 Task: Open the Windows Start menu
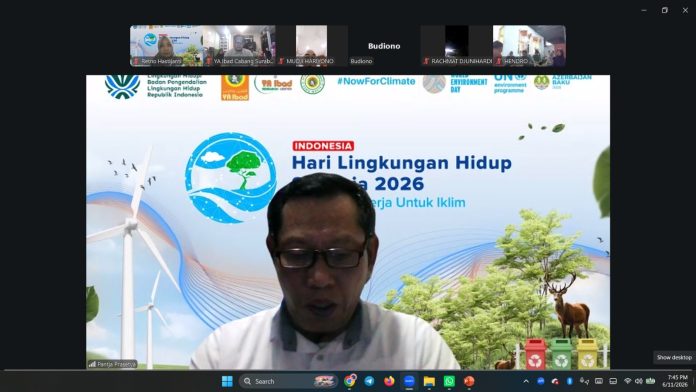point(227,381)
